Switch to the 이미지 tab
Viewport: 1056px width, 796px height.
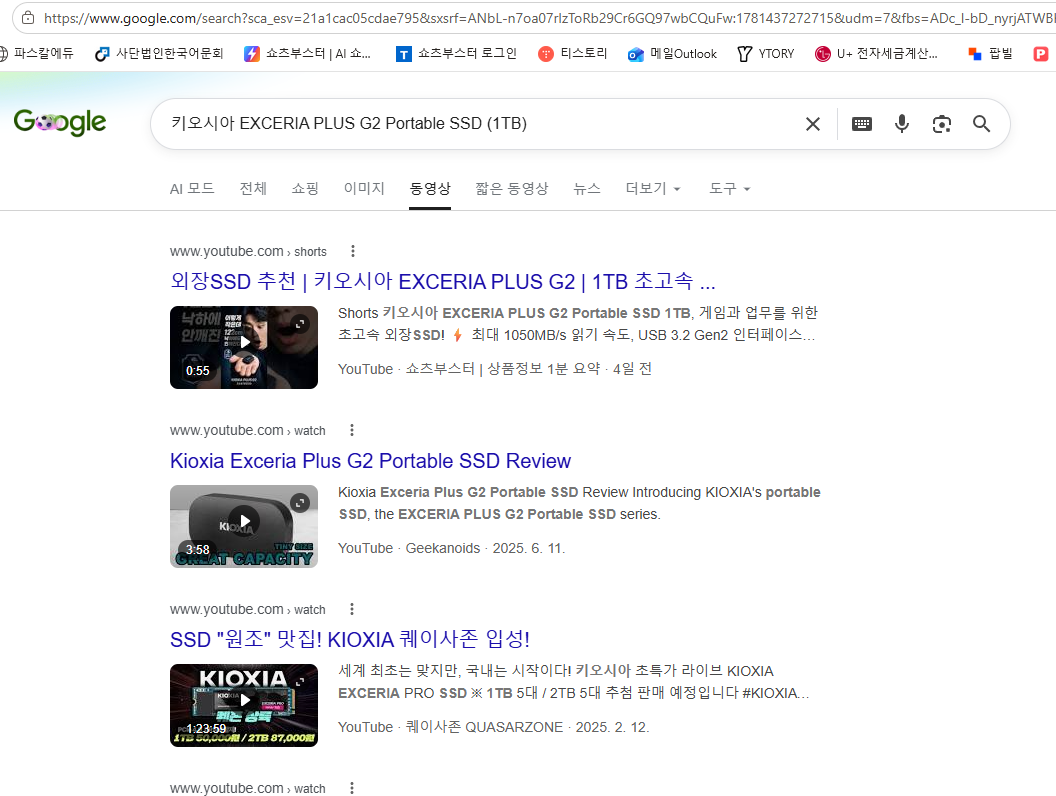364,189
